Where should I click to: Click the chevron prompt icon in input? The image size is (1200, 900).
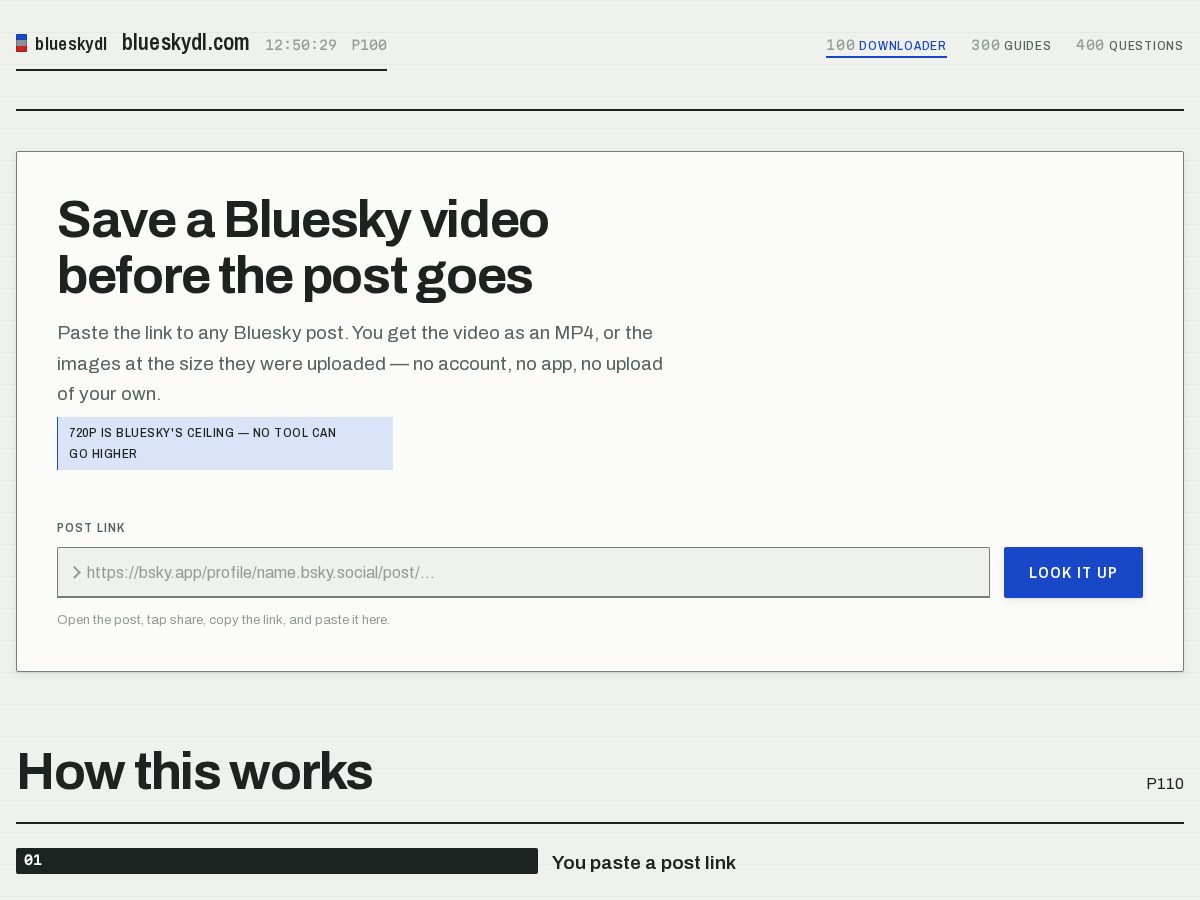point(76,573)
